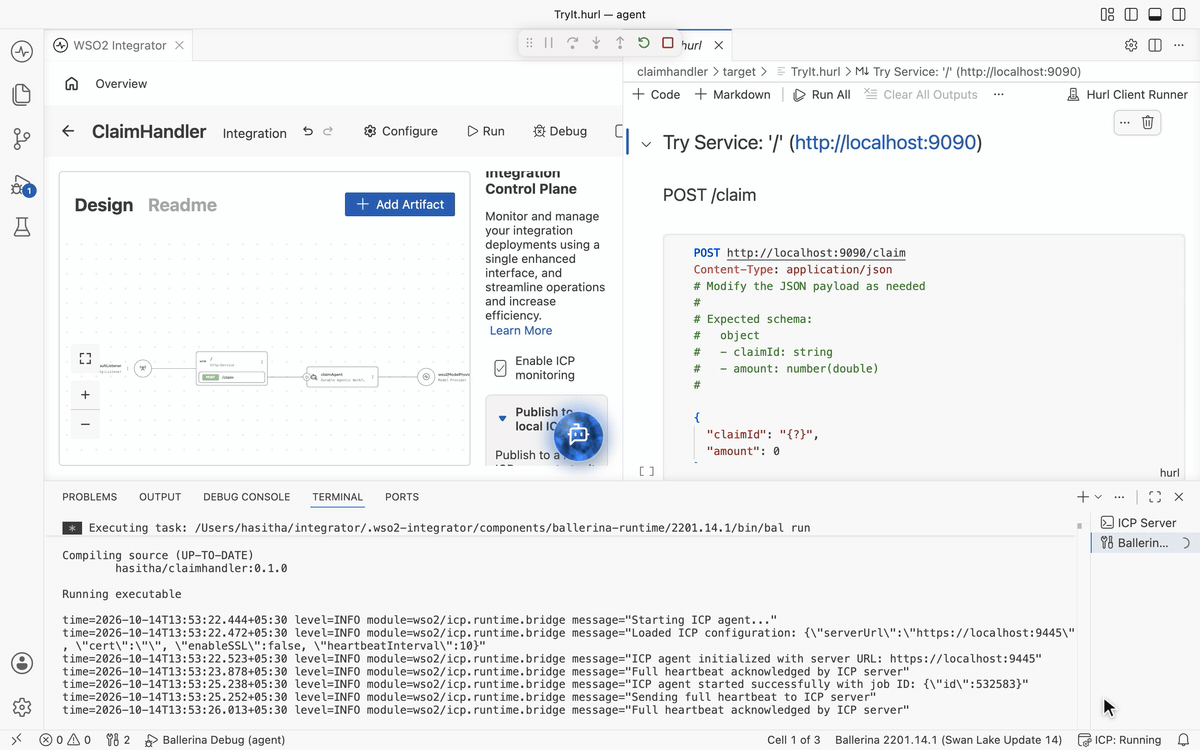1200x750 pixels.
Task: Open Configure for ClaimHandler
Action: coord(400,131)
